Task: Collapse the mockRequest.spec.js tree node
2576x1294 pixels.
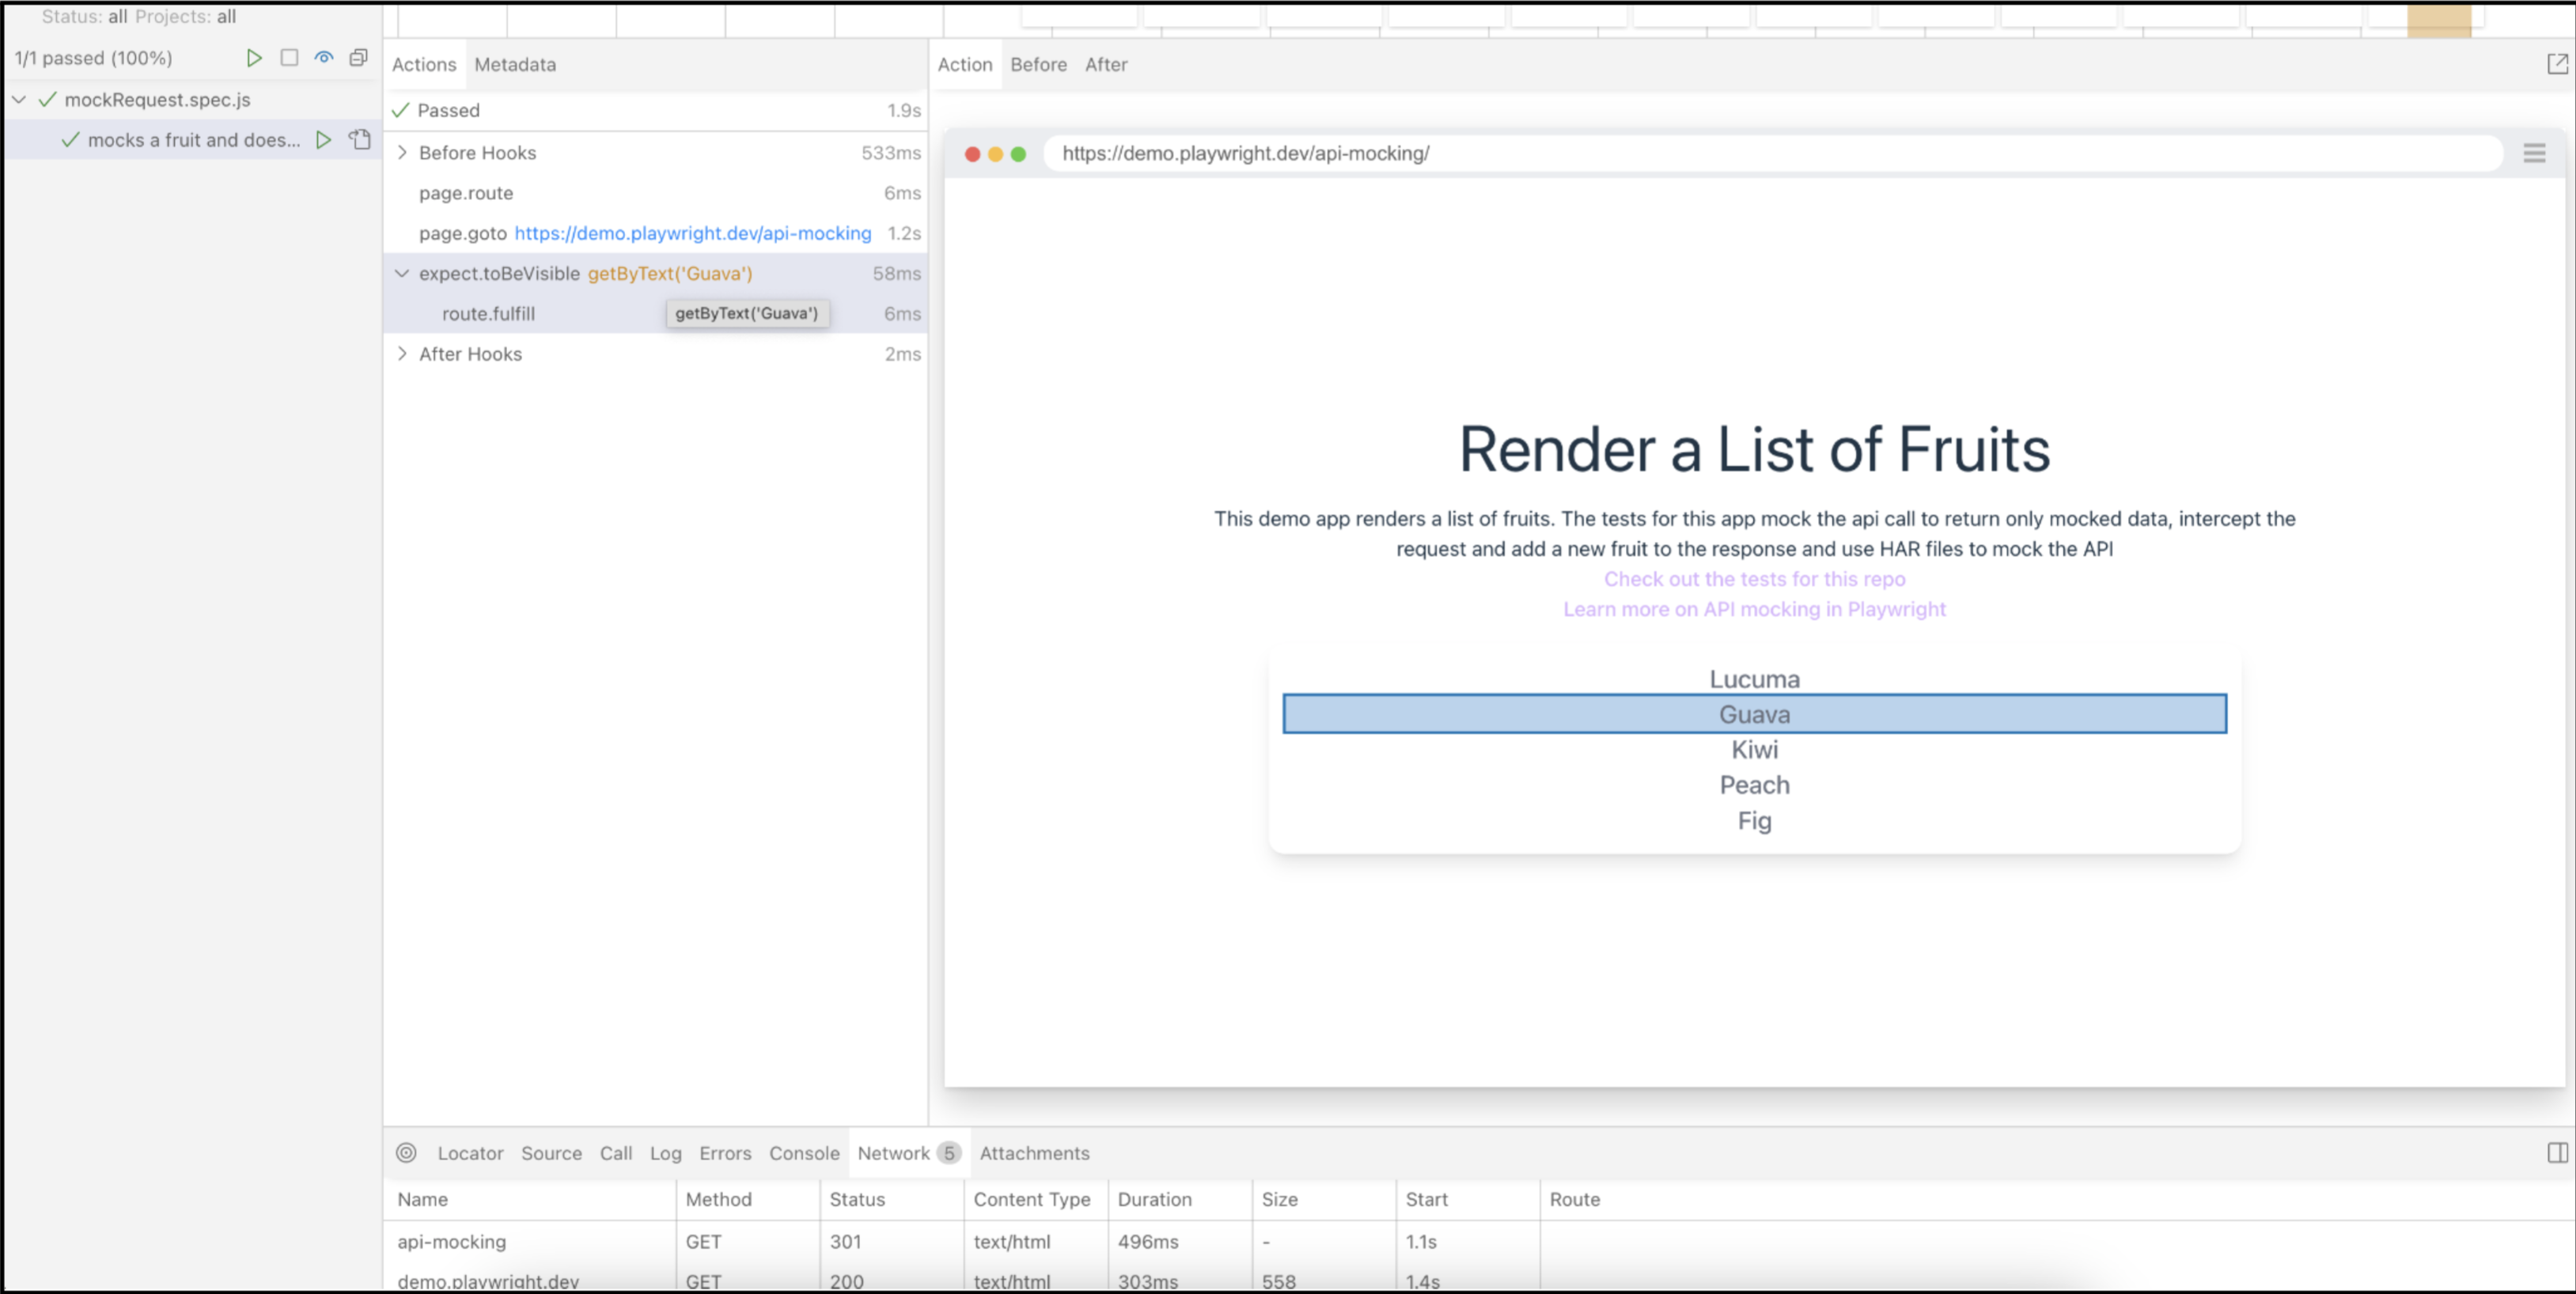Action: [x=19, y=100]
